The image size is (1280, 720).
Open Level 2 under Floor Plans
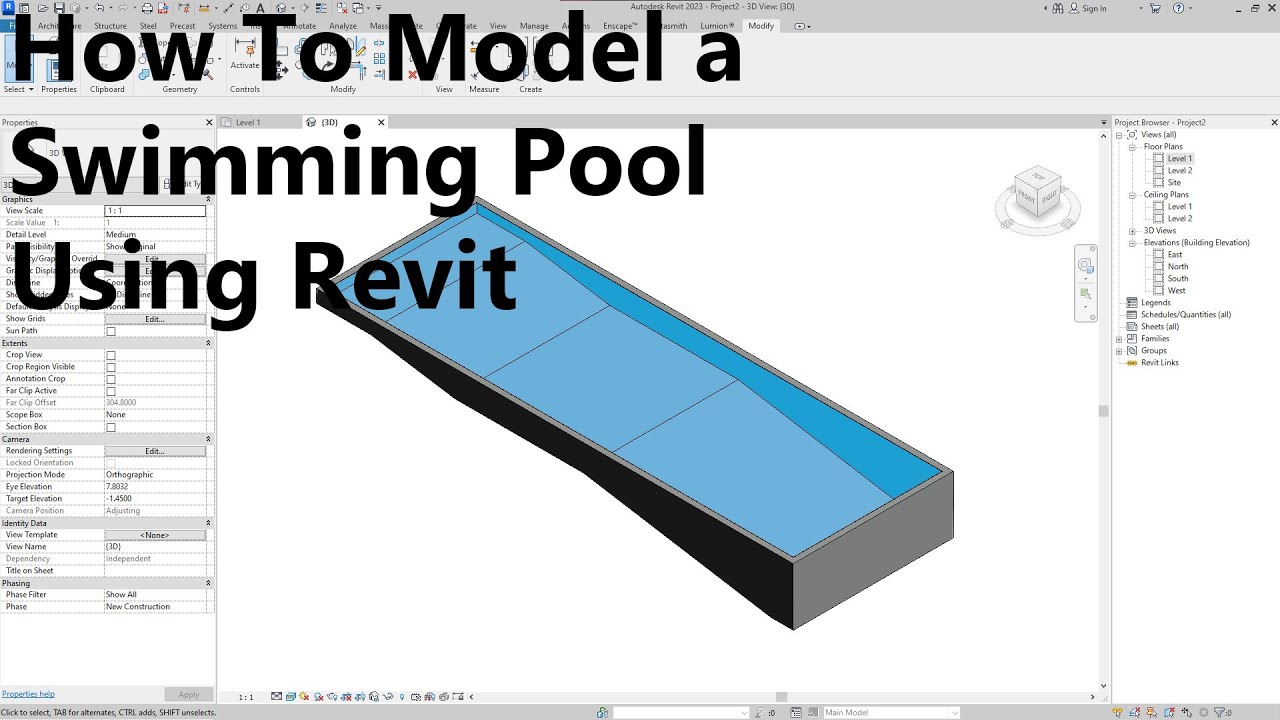pyautogui.click(x=1180, y=171)
